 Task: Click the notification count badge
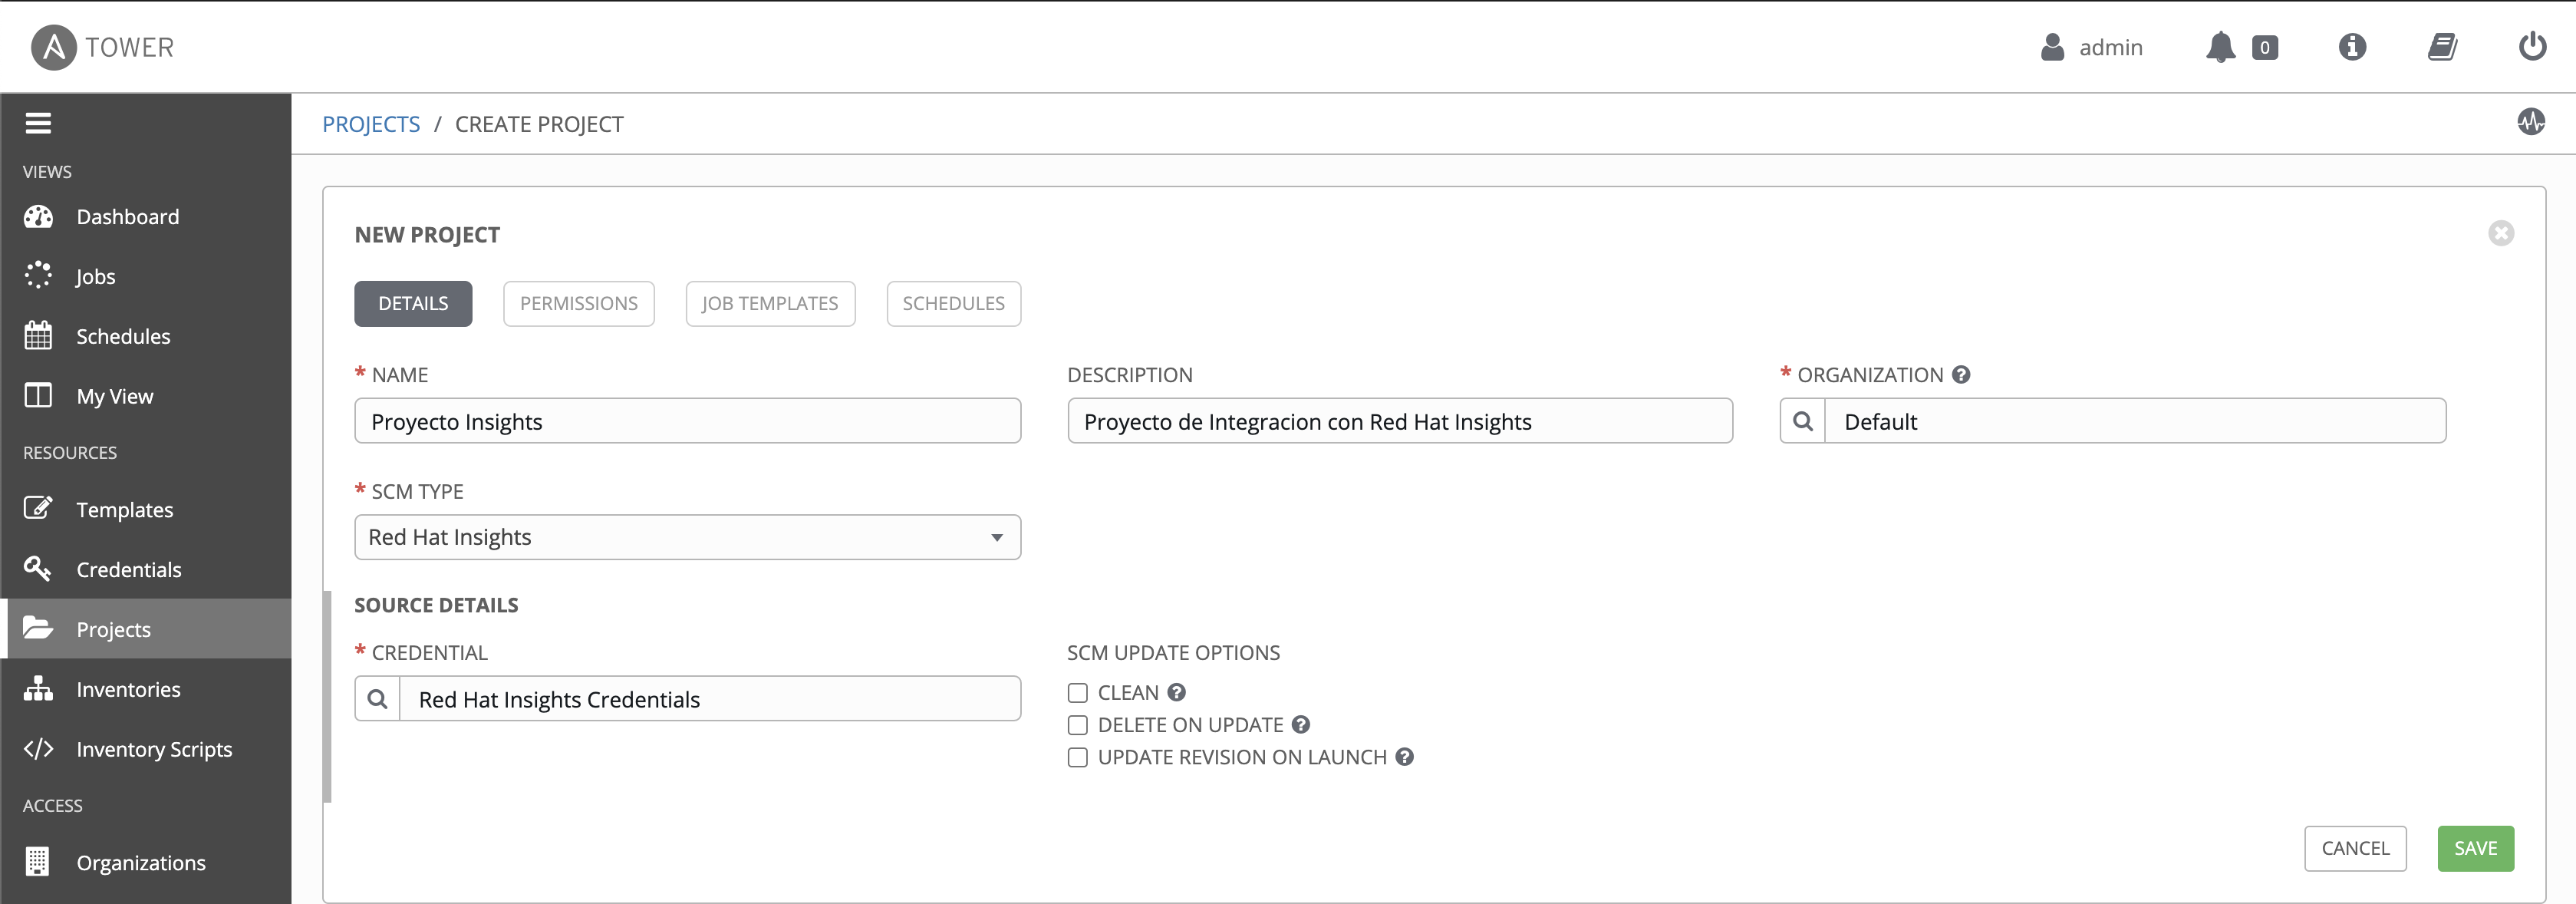click(2265, 47)
